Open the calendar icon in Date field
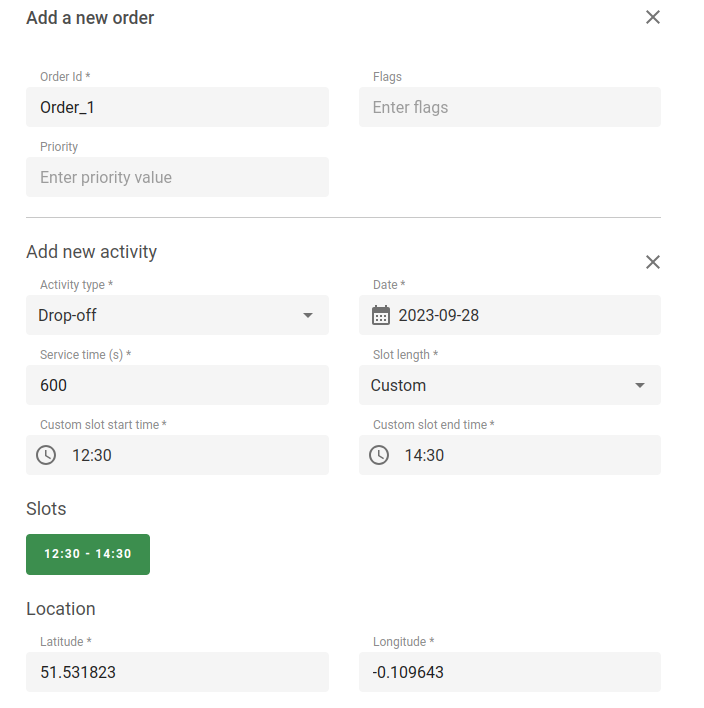704x708 pixels. (x=380, y=316)
